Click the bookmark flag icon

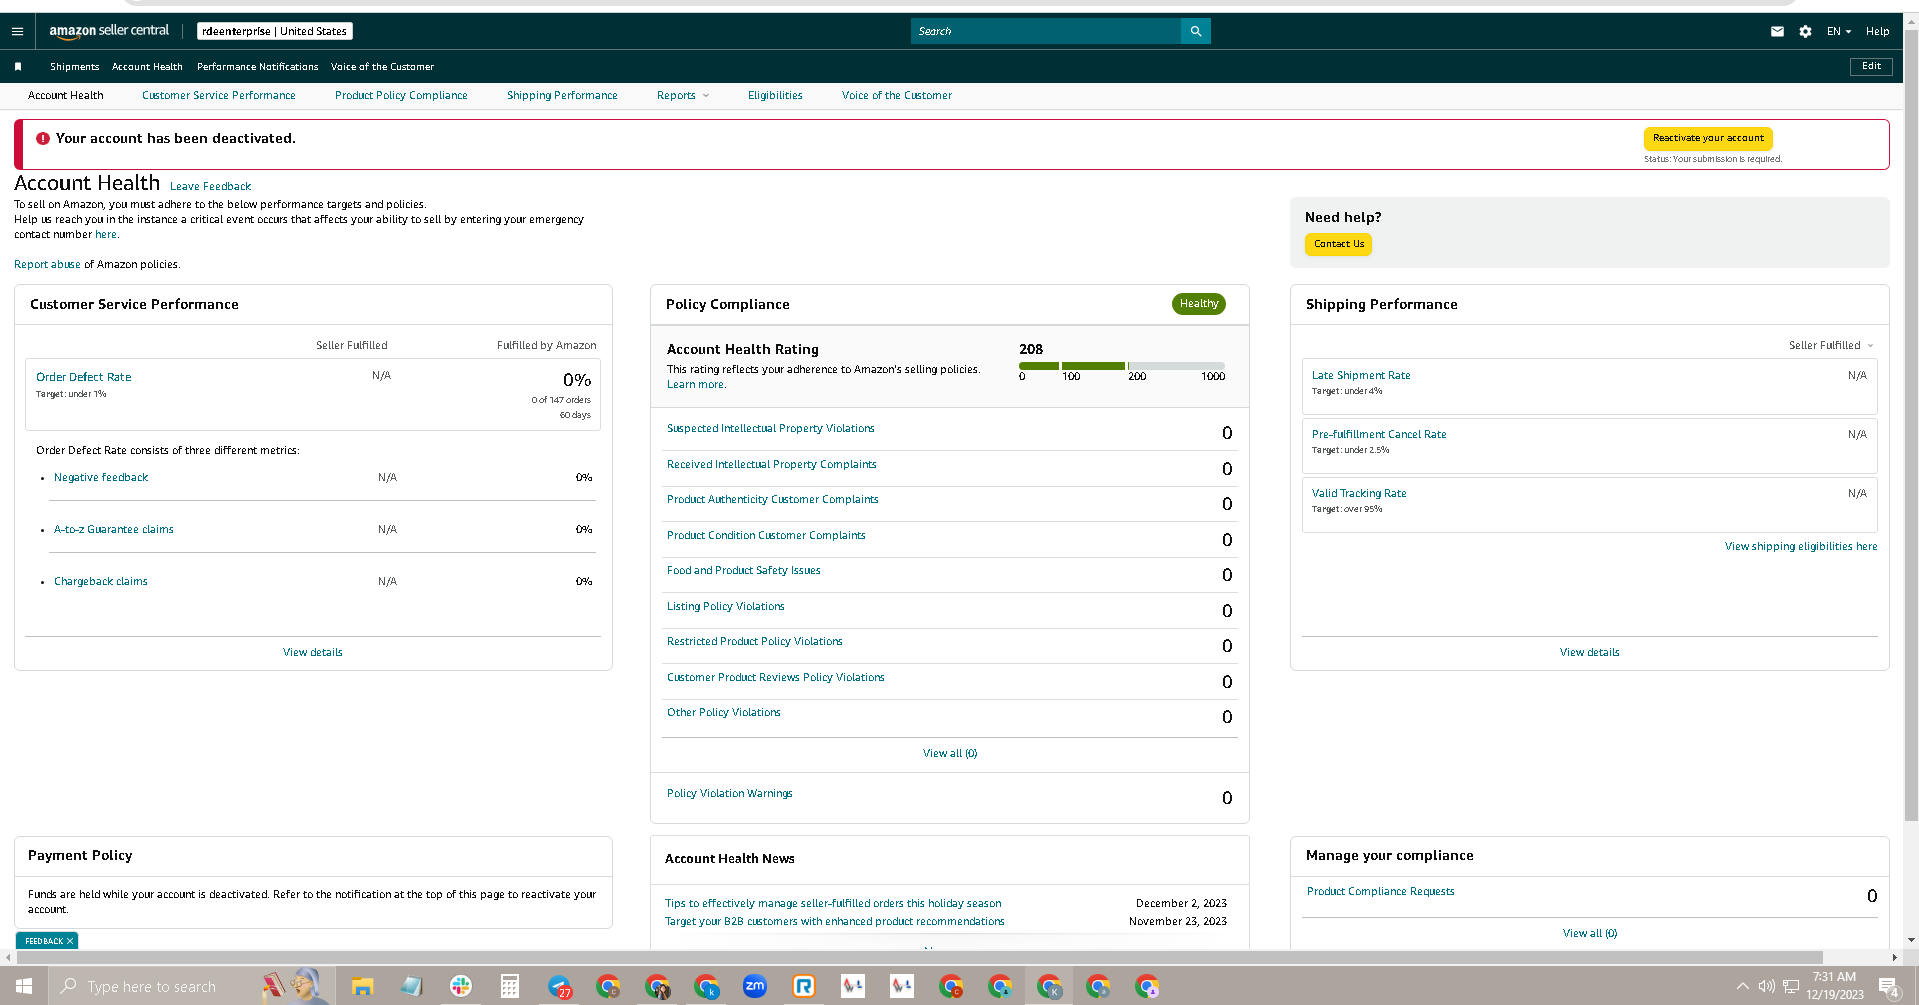(18, 67)
